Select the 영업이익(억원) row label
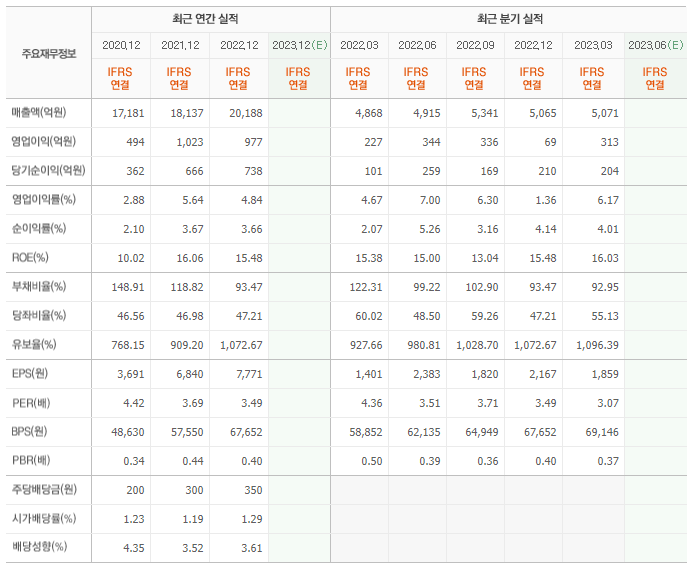 [43, 142]
